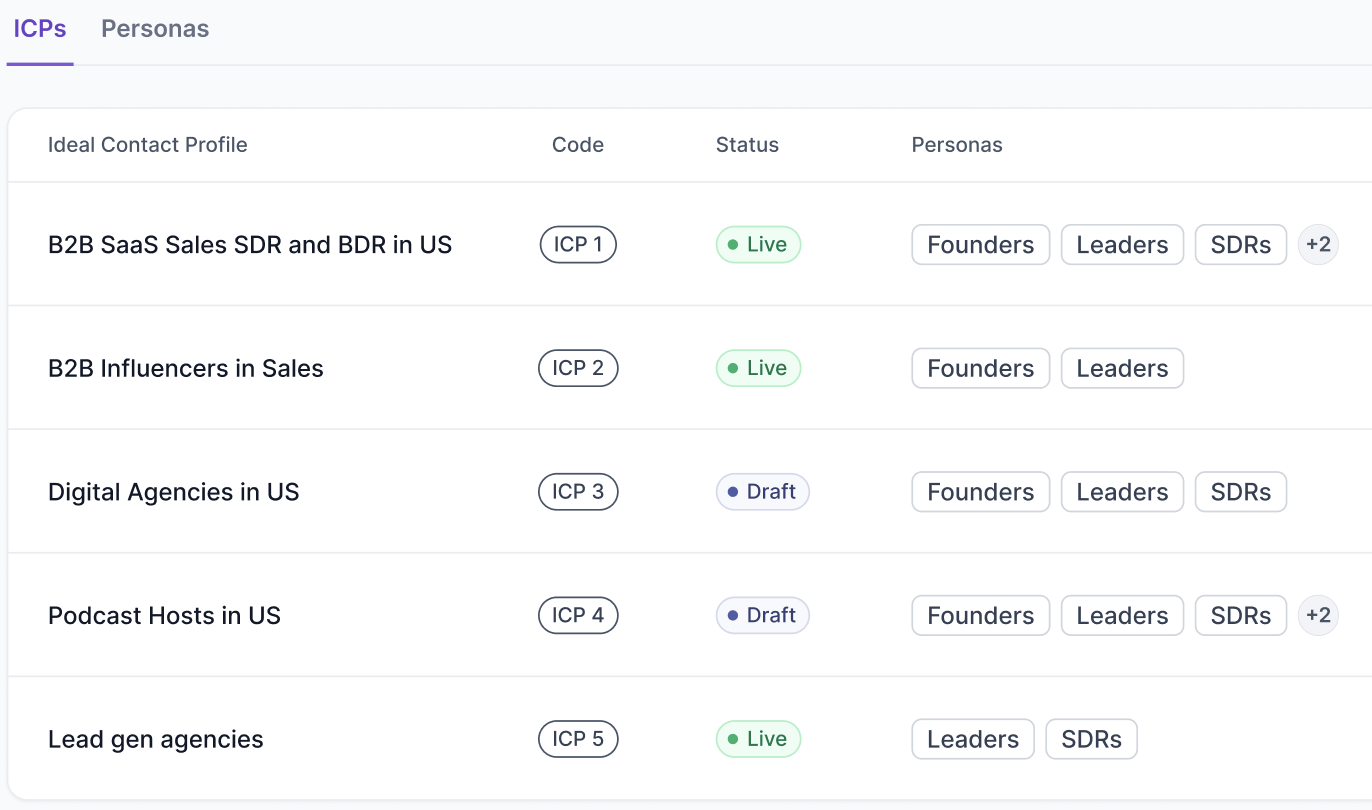Click the Founders persona chip for ICP 2
Image resolution: width=1372 pixels, height=810 pixels.
980,369
